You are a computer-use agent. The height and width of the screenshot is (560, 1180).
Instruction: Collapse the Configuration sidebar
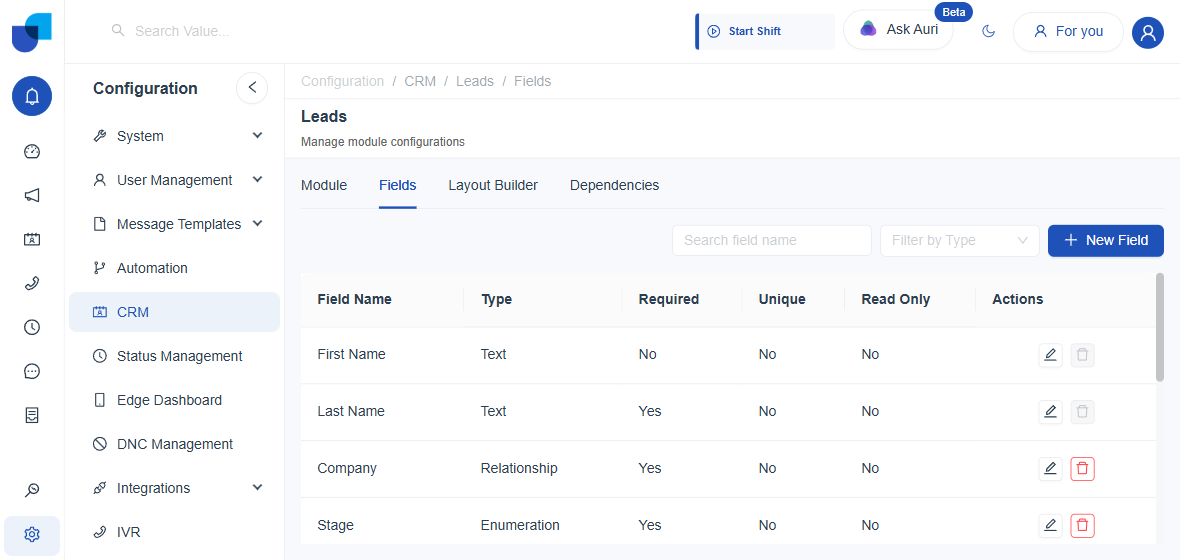(x=252, y=87)
